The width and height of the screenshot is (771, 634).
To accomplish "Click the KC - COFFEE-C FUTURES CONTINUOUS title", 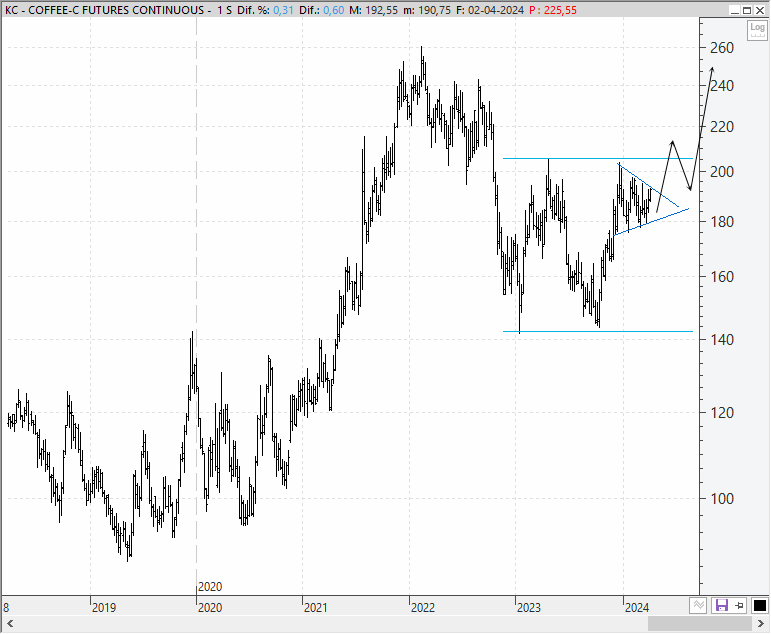I will (x=104, y=10).
